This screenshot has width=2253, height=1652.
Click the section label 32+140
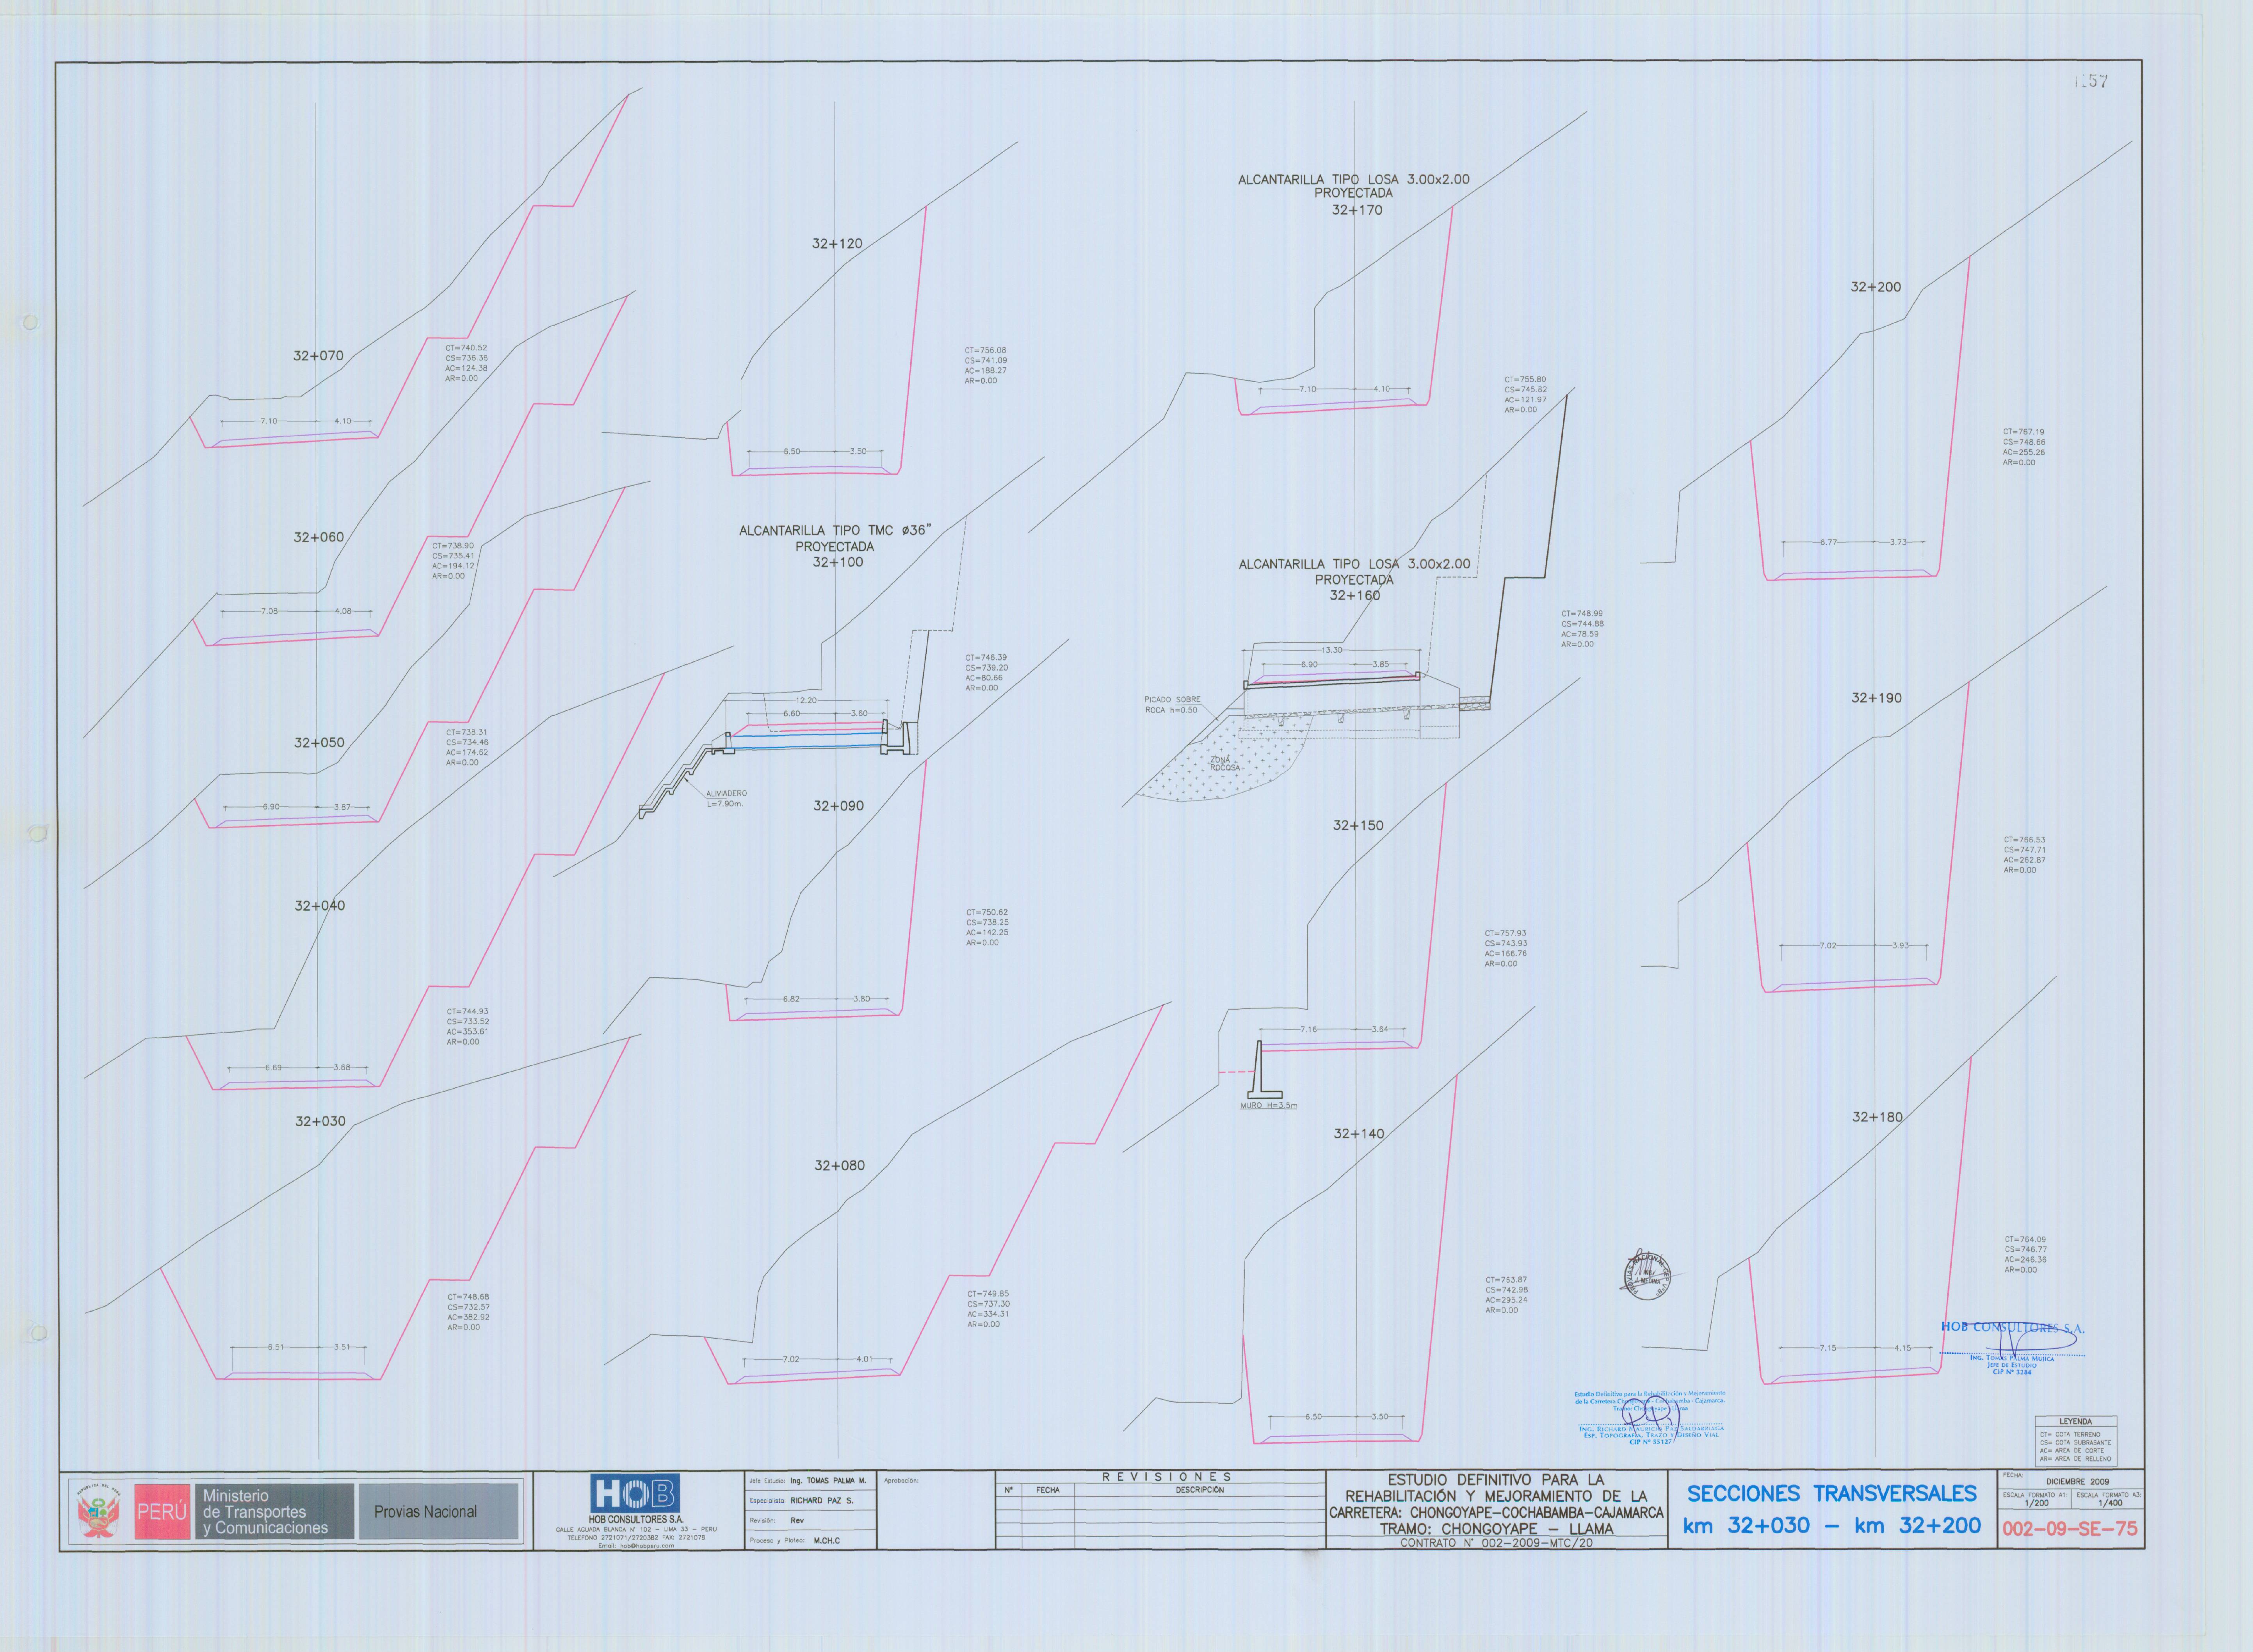coord(1359,1134)
